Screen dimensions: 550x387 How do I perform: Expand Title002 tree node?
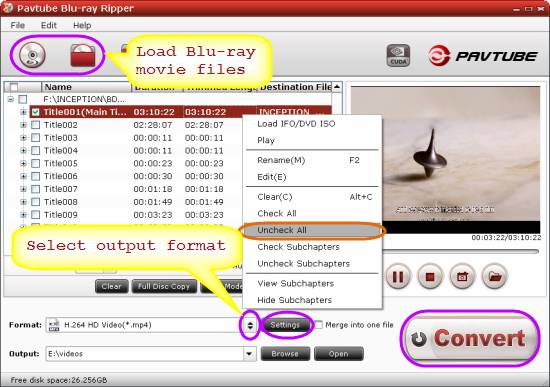23,125
